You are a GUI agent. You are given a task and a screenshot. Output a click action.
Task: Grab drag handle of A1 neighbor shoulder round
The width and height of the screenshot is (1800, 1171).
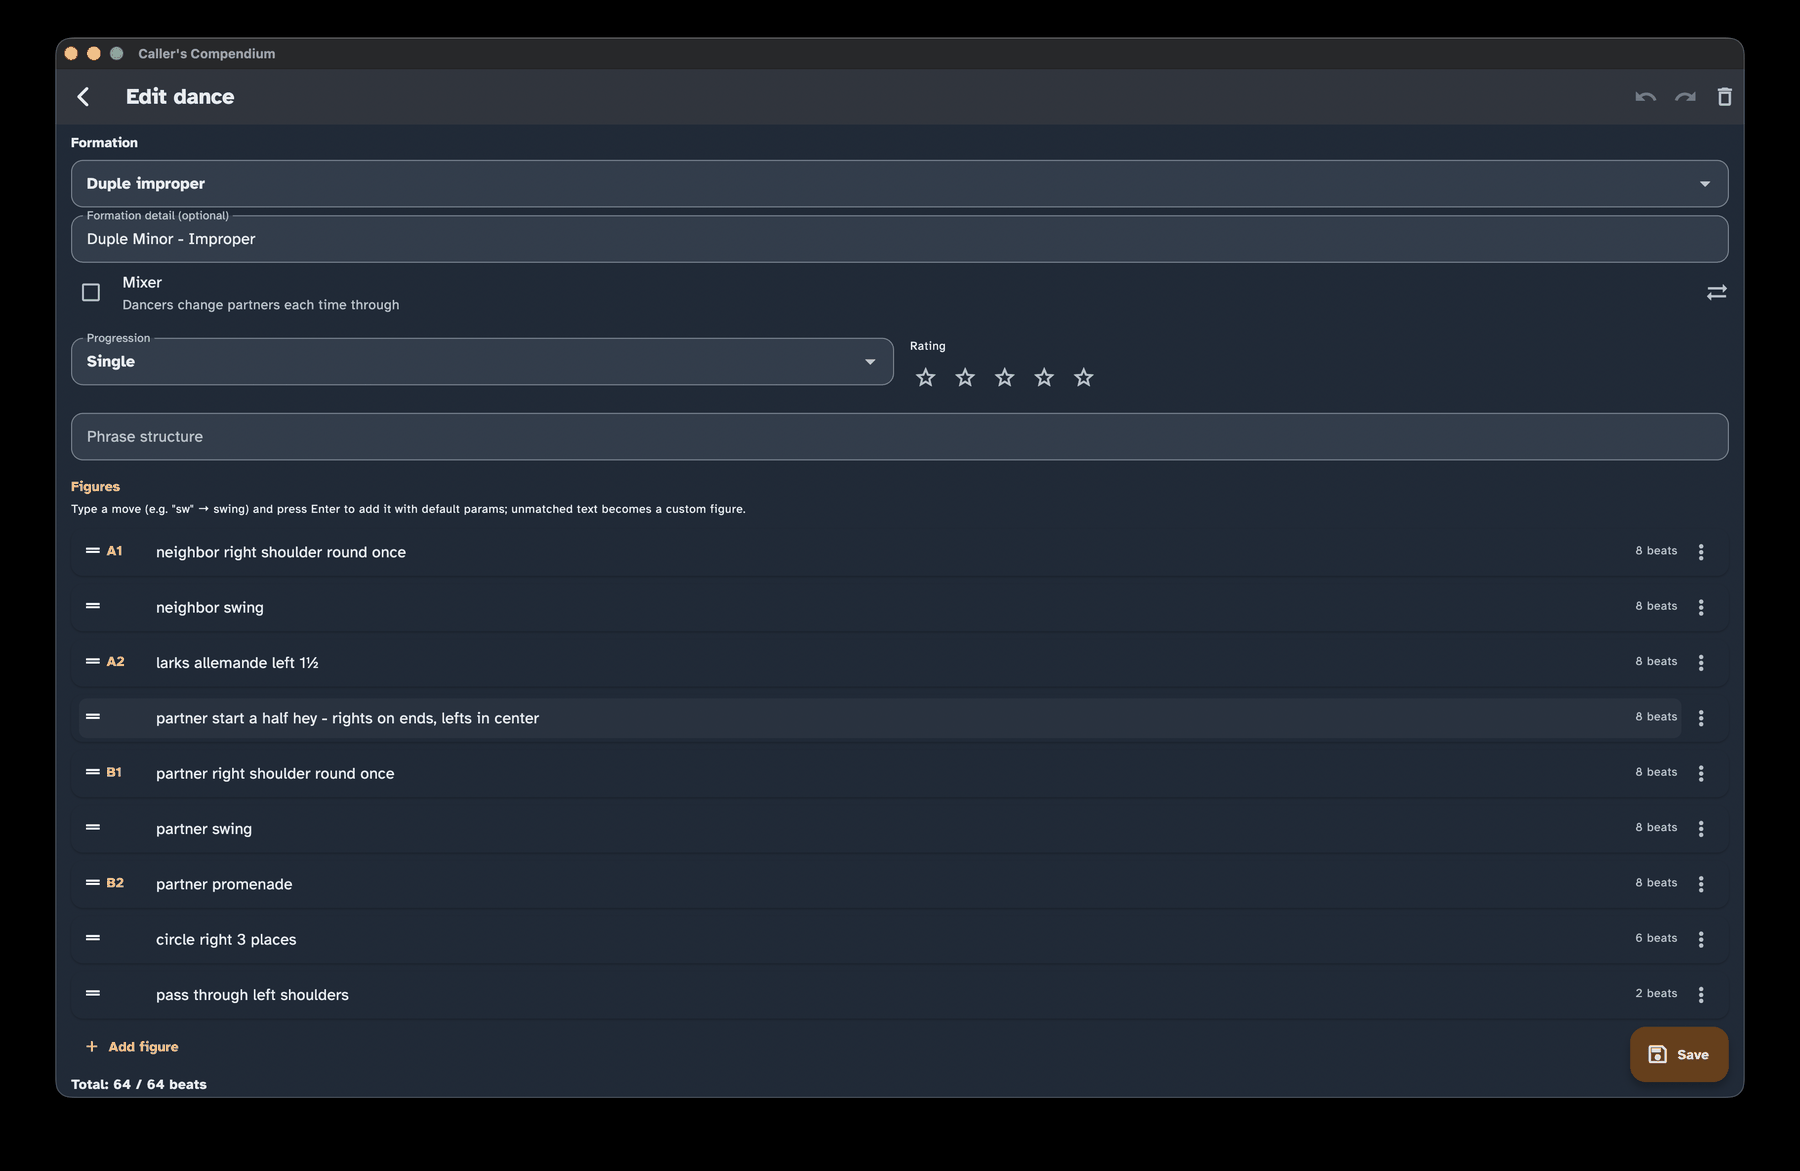pyautogui.click(x=93, y=551)
